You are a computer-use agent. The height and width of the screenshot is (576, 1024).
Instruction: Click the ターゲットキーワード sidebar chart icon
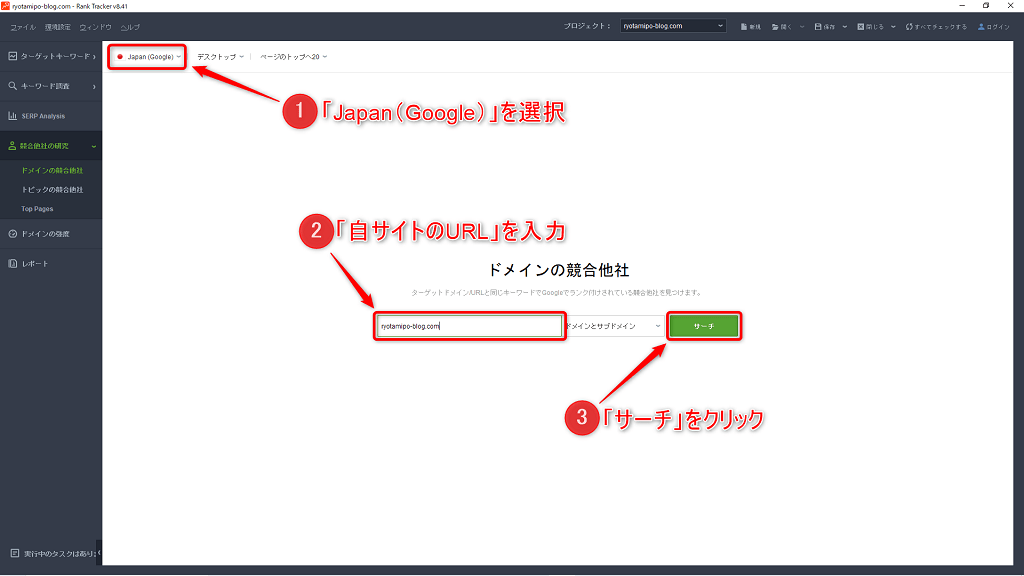pyautogui.click(x=12, y=56)
